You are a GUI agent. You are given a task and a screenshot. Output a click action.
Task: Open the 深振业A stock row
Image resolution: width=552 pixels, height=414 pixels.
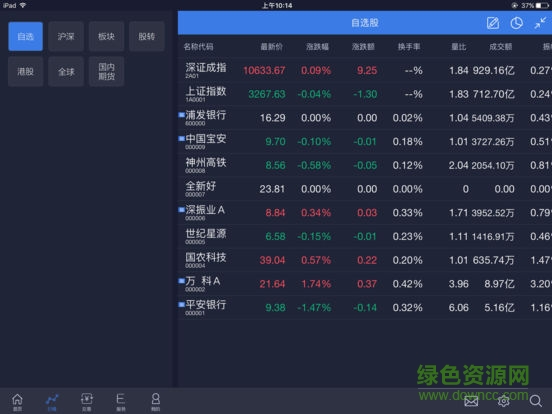click(365, 213)
